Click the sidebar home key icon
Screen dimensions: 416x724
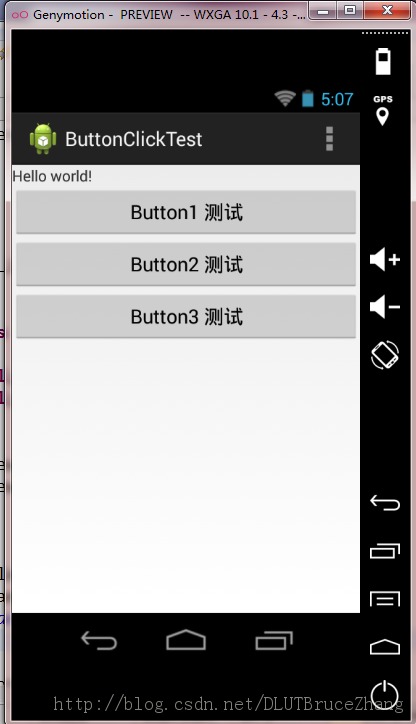[x=385, y=647]
